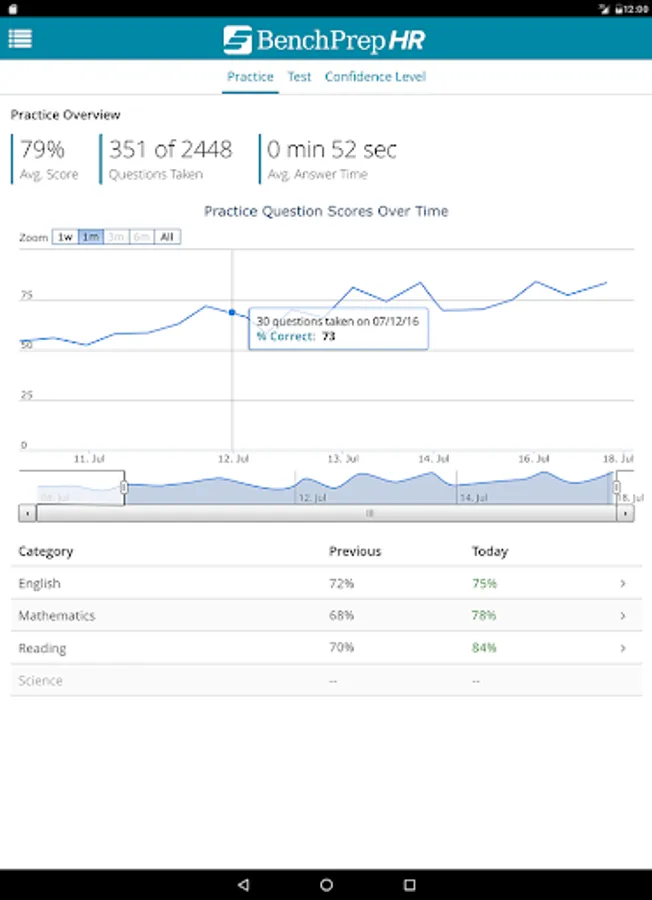Click the left range navigator handle
This screenshot has height=900, width=652.
(123, 487)
